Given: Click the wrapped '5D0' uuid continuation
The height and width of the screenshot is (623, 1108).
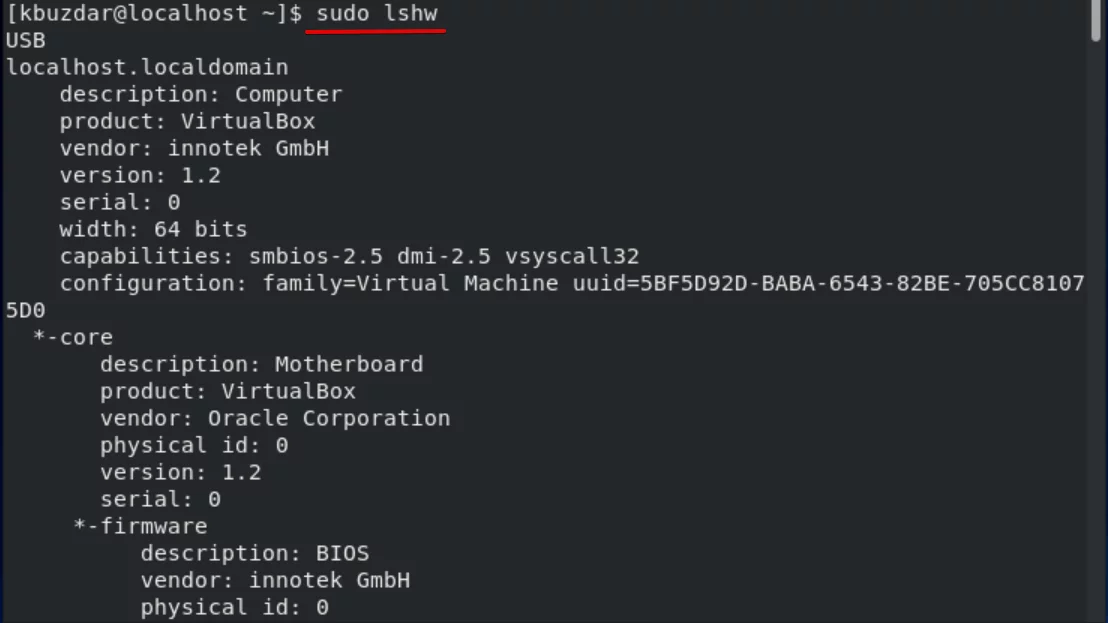Looking at the screenshot, I should coord(25,310).
